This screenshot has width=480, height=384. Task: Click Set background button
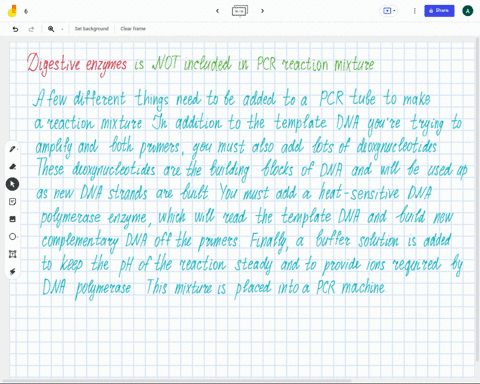(x=92, y=29)
